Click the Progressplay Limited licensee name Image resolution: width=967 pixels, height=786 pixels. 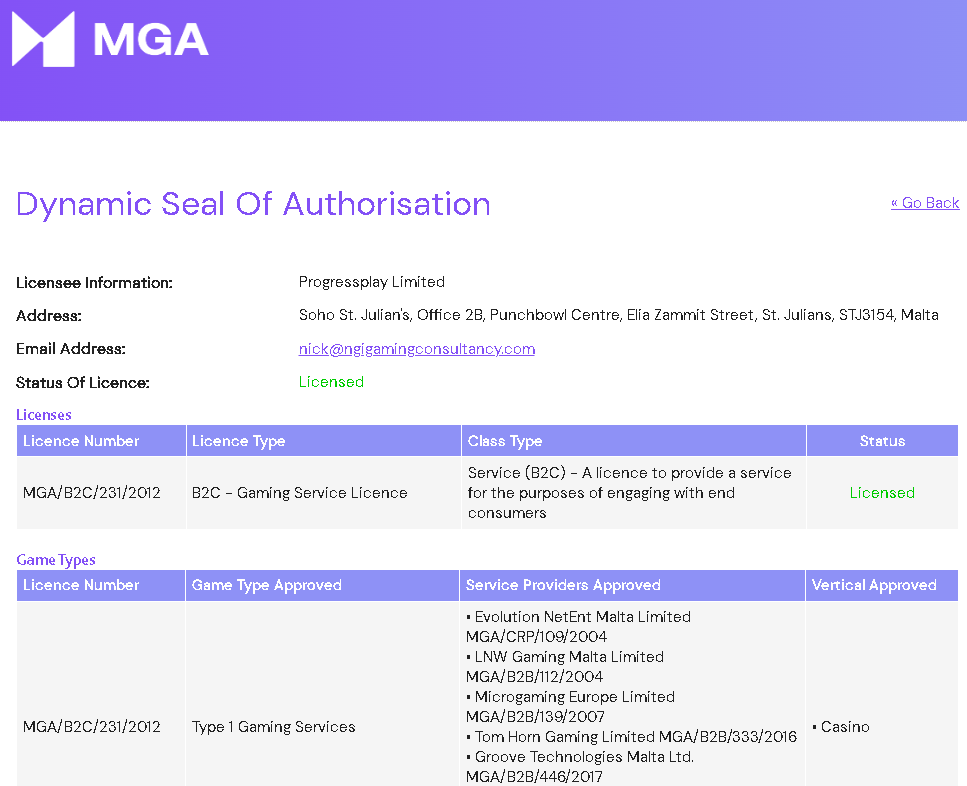click(x=372, y=282)
